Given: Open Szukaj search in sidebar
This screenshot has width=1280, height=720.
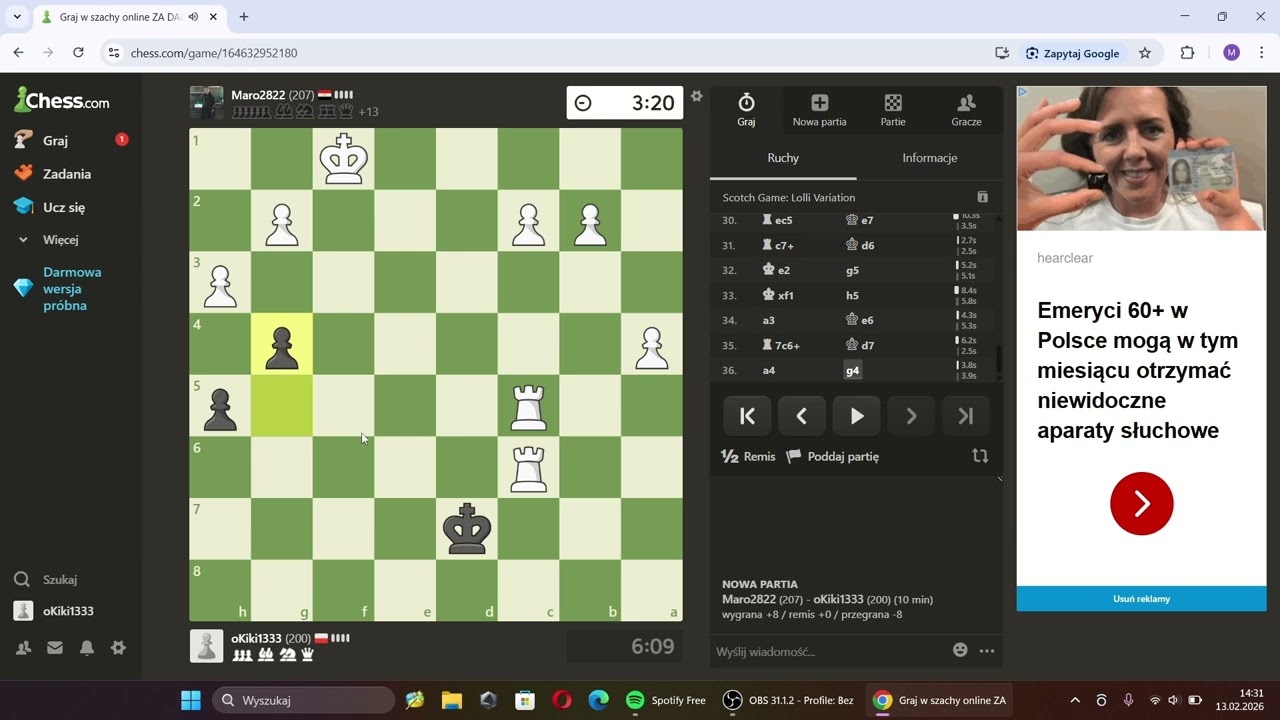Looking at the screenshot, I should (59, 579).
